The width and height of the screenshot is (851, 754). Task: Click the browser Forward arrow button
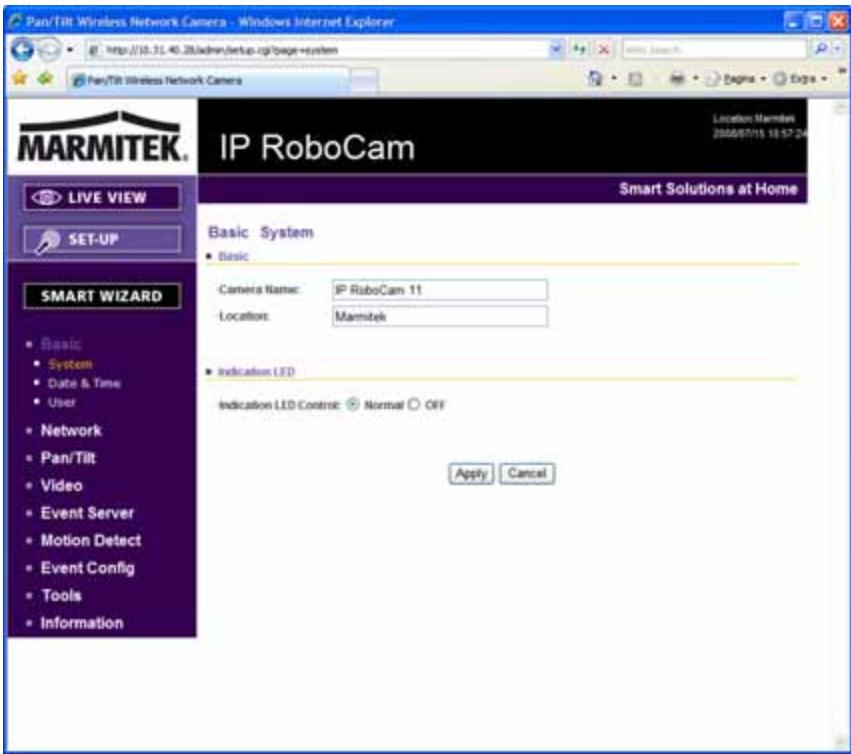pyautogui.click(x=50, y=50)
